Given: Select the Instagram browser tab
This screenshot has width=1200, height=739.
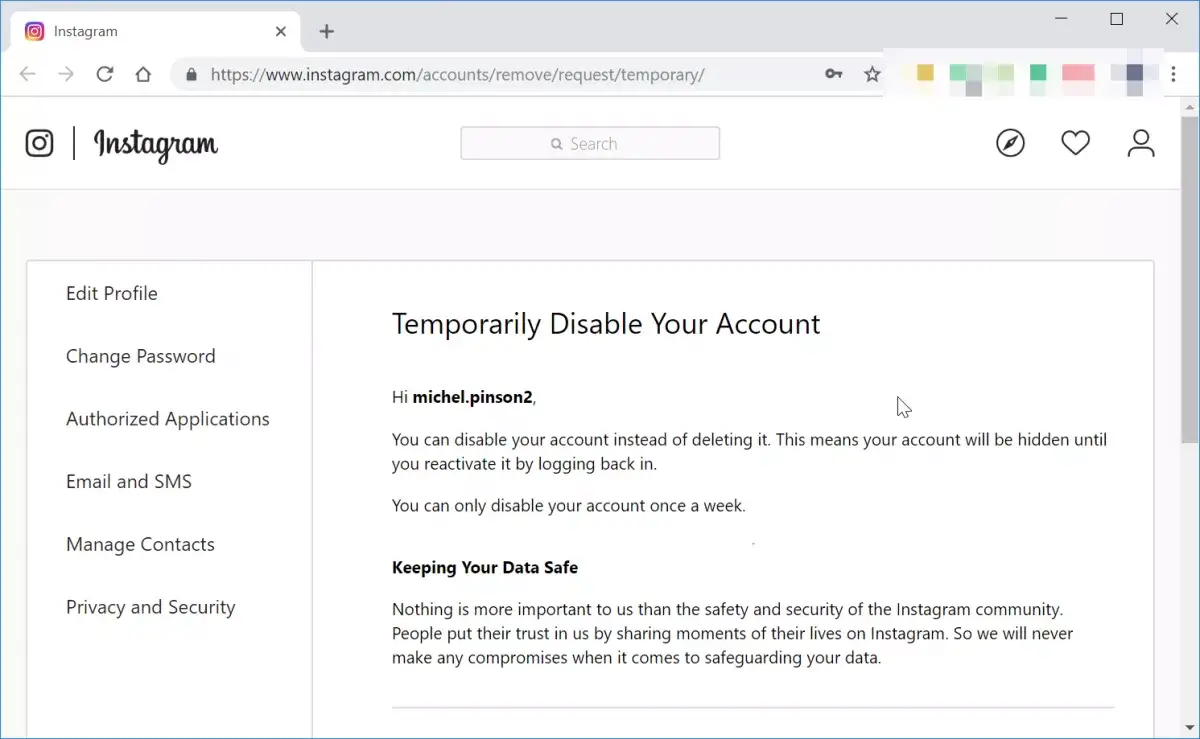Looking at the screenshot, I should 156,31.
